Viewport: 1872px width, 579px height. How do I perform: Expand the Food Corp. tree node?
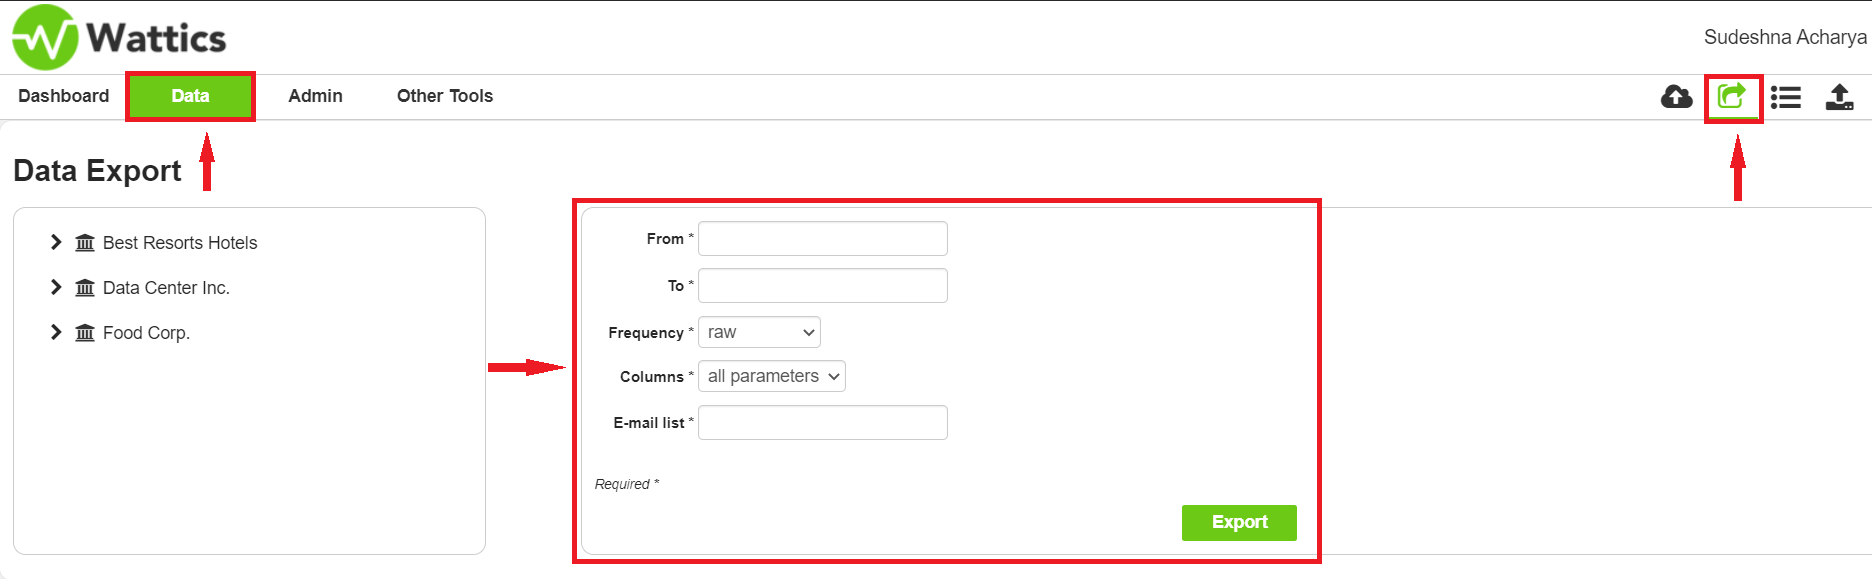[56, 332]
